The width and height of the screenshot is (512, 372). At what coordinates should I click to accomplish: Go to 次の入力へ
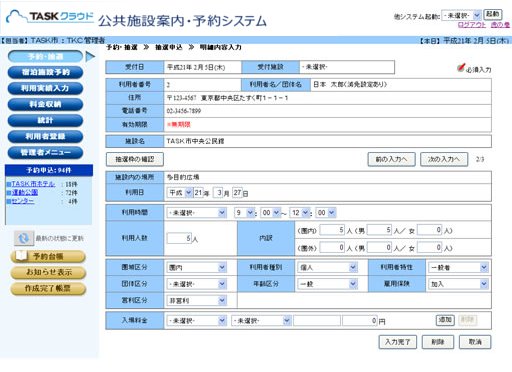444,159
